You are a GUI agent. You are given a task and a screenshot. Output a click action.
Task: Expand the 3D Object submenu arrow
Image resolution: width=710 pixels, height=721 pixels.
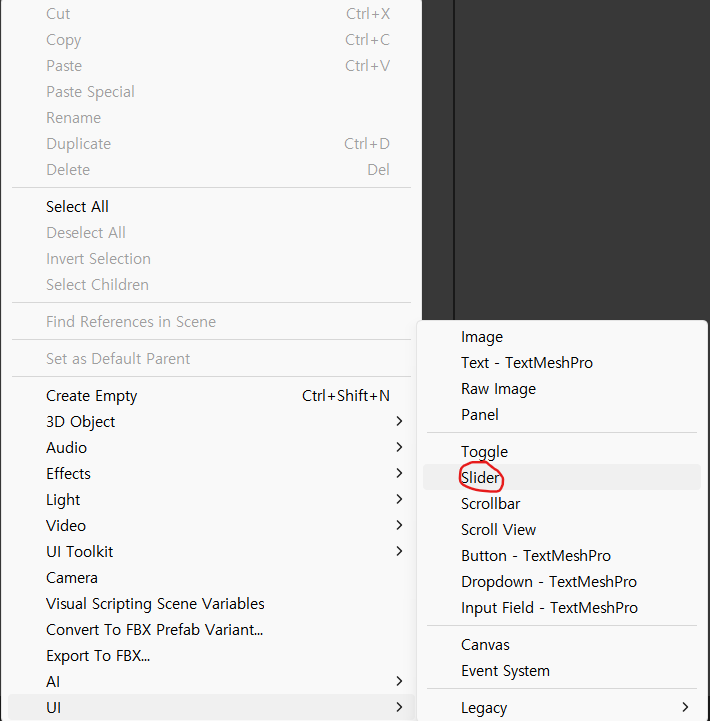tap(399, 421)
